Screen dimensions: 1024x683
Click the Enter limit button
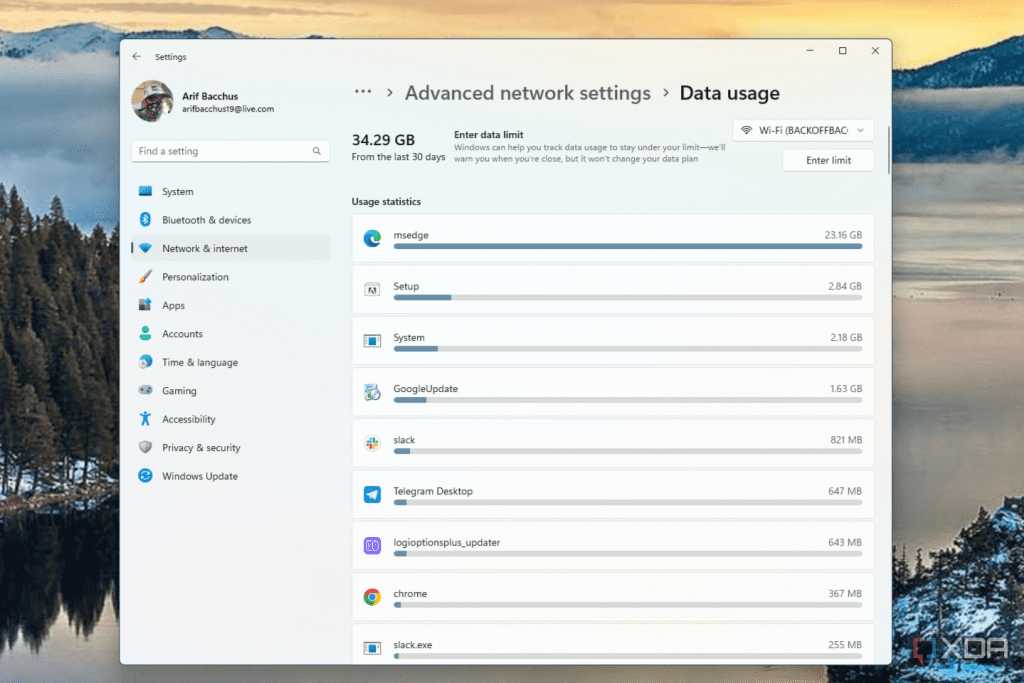tap(828, 160)
